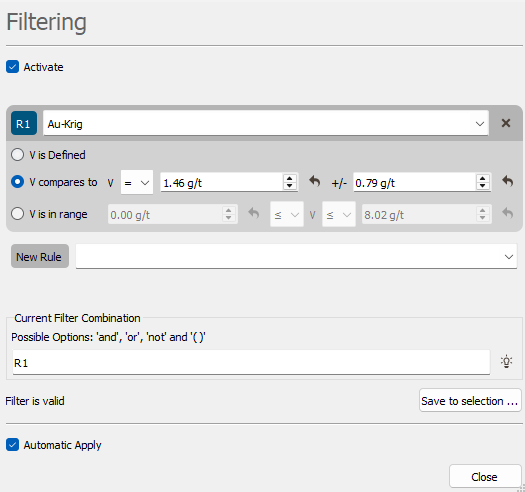The width and height of the screenshot is (525, 492).
Task: Expand the New Rule variable dropdown
Action: 296,256
